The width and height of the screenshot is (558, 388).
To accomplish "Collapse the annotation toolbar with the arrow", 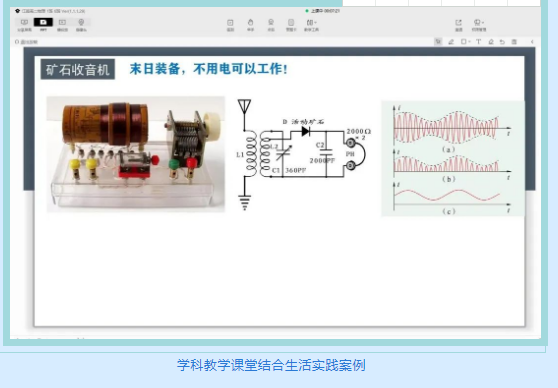I will (x=532, y=42).
